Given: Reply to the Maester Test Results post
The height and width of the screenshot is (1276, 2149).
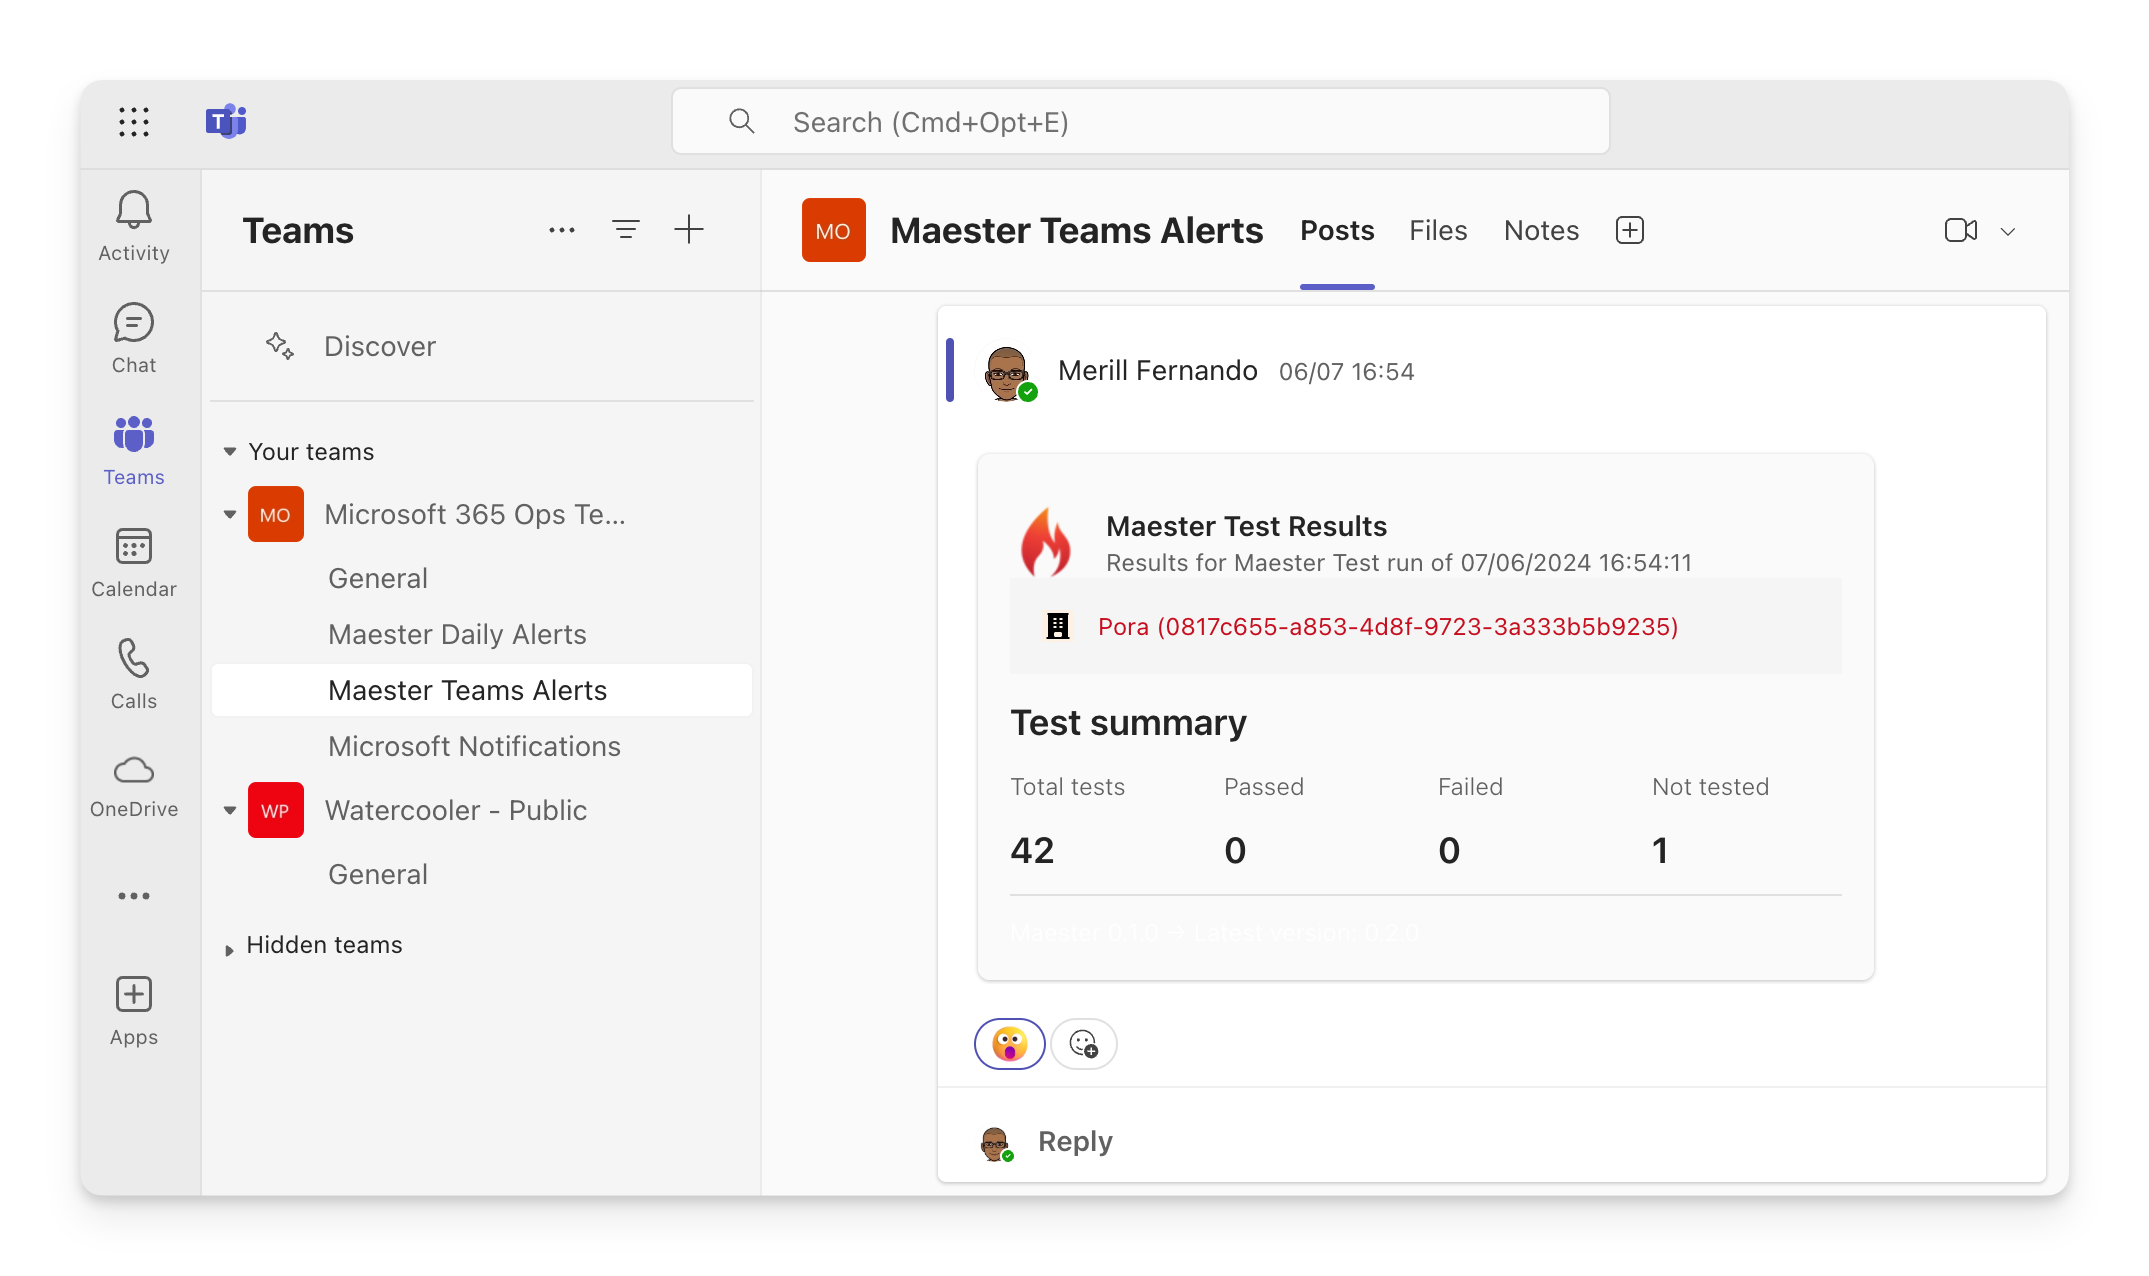Looking at the screenshot, I should 1074,1140.
